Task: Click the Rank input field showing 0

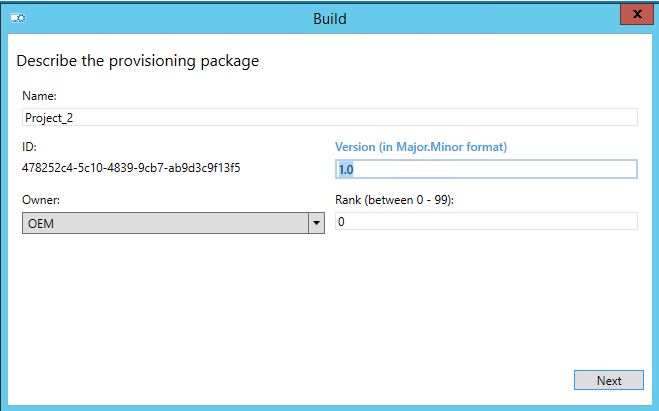Action: click(486, 221)
